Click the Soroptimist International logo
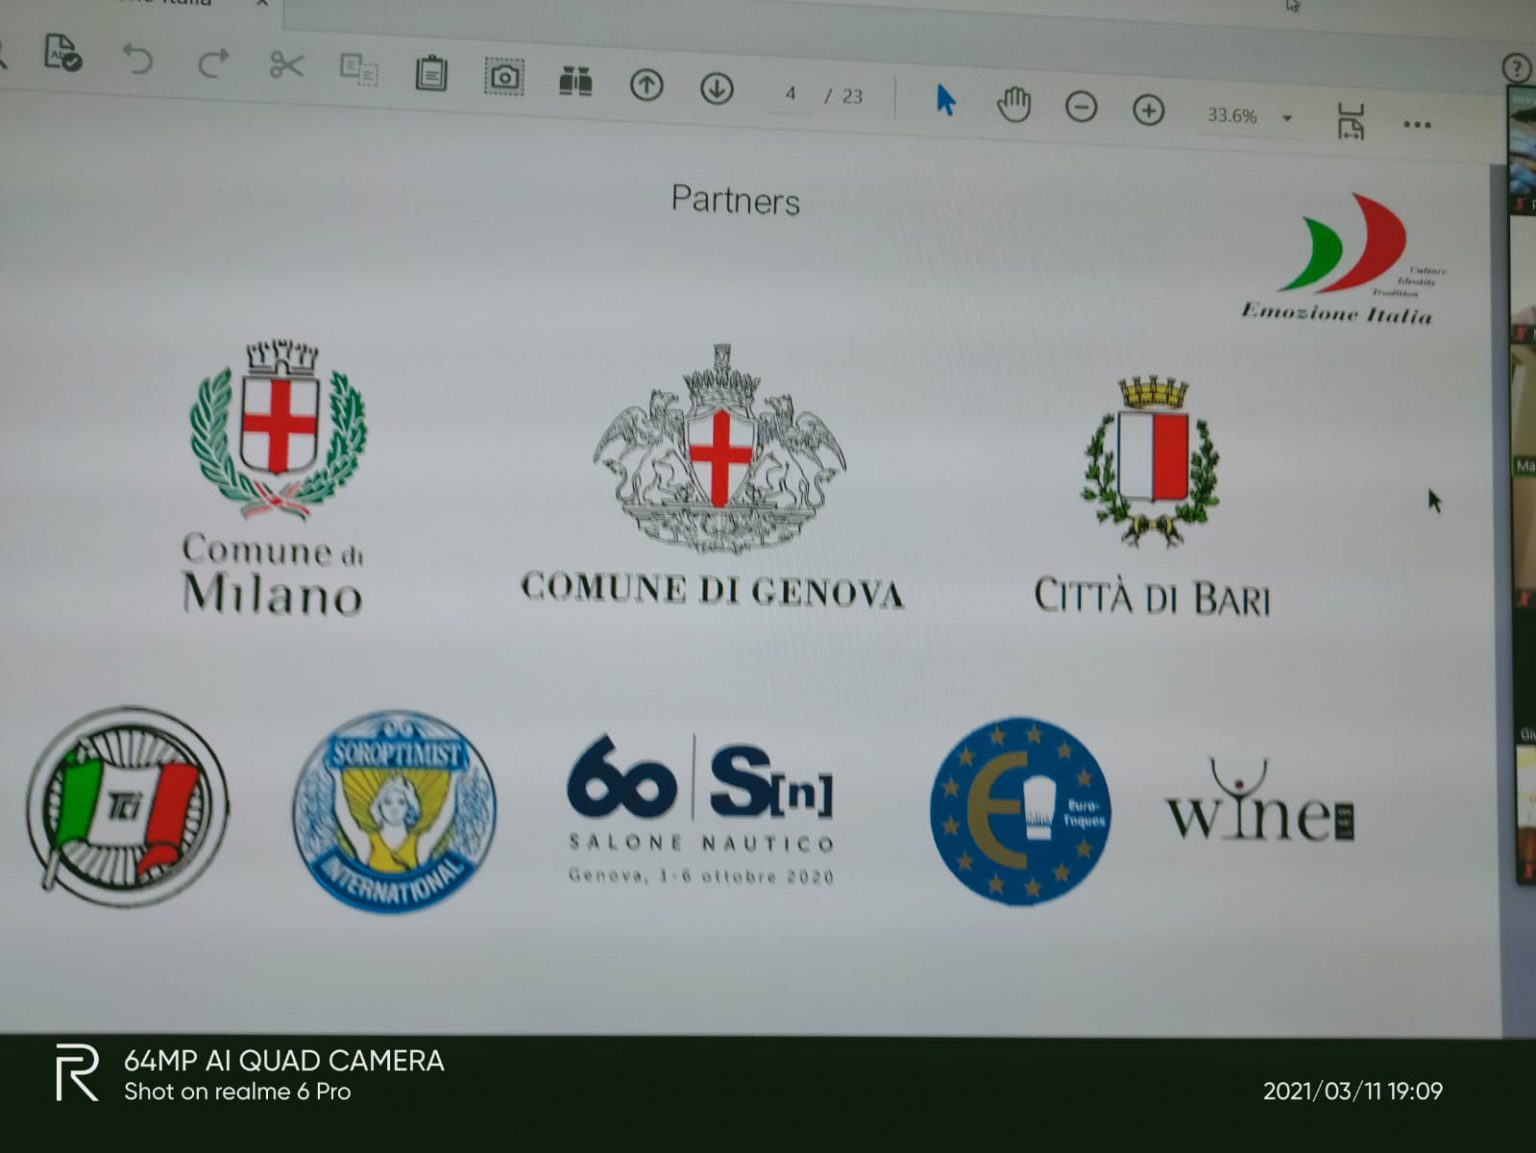 394,811
